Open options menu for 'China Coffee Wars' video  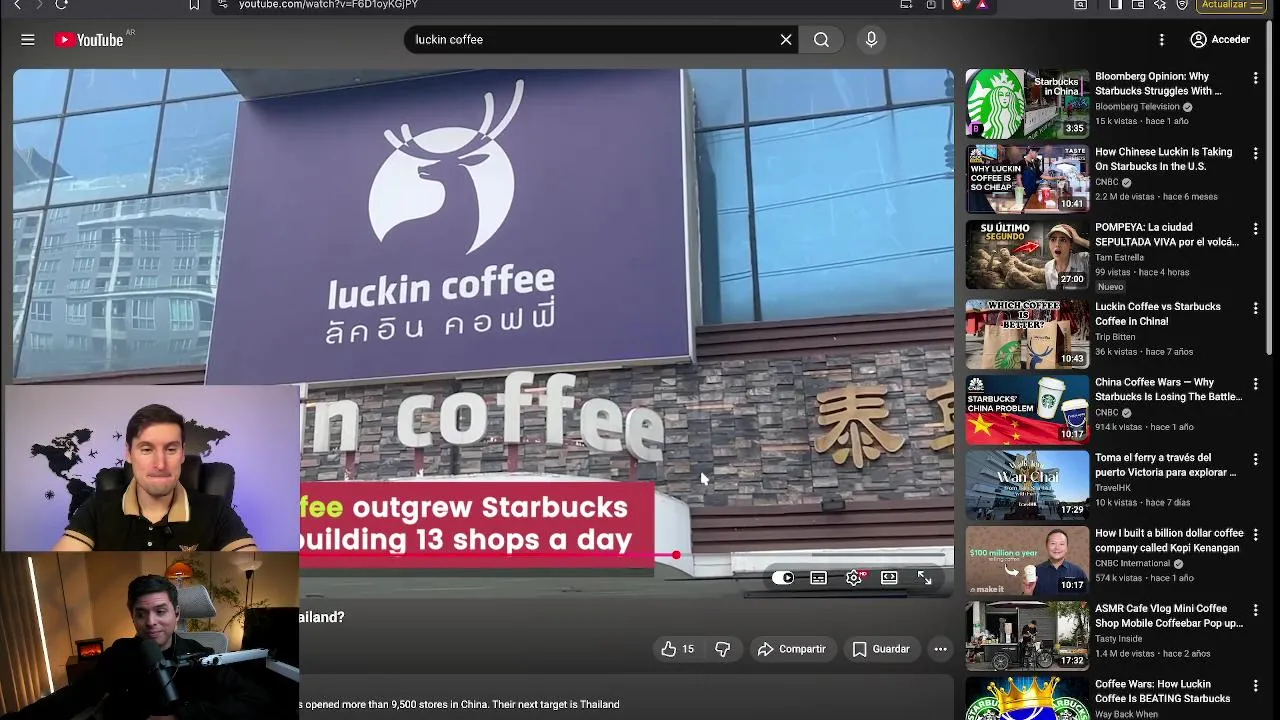pos(1255,384)
